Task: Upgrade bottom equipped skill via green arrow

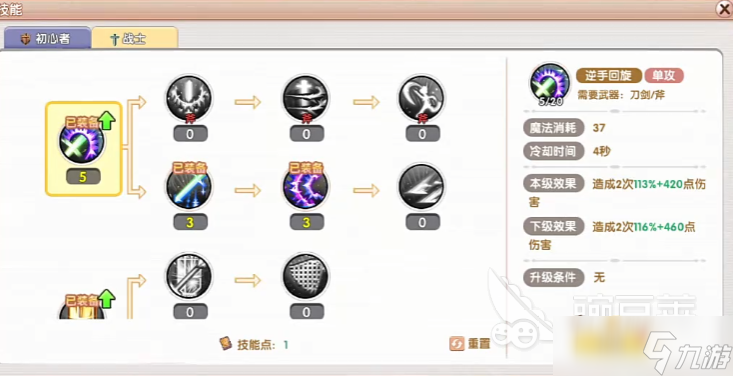Action: click(108, 298)
